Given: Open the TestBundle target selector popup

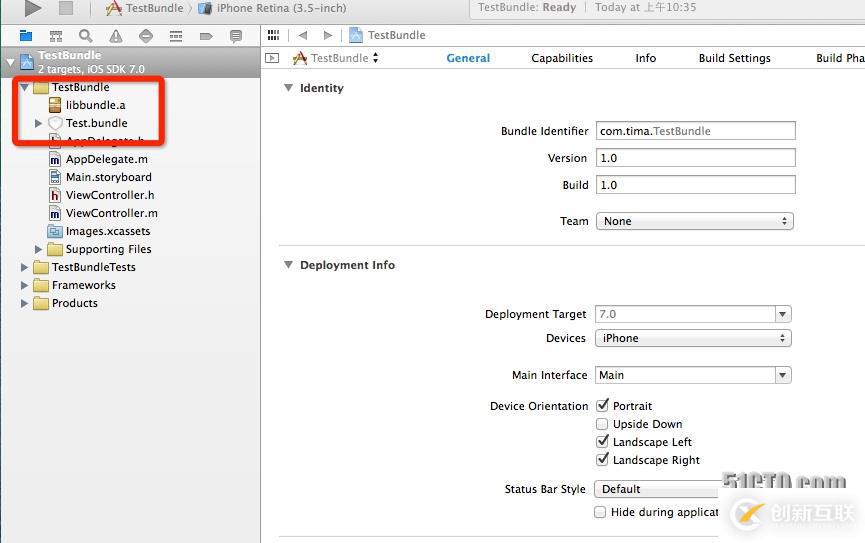Looking at the screenshot, I should click(x=335, y=58).
